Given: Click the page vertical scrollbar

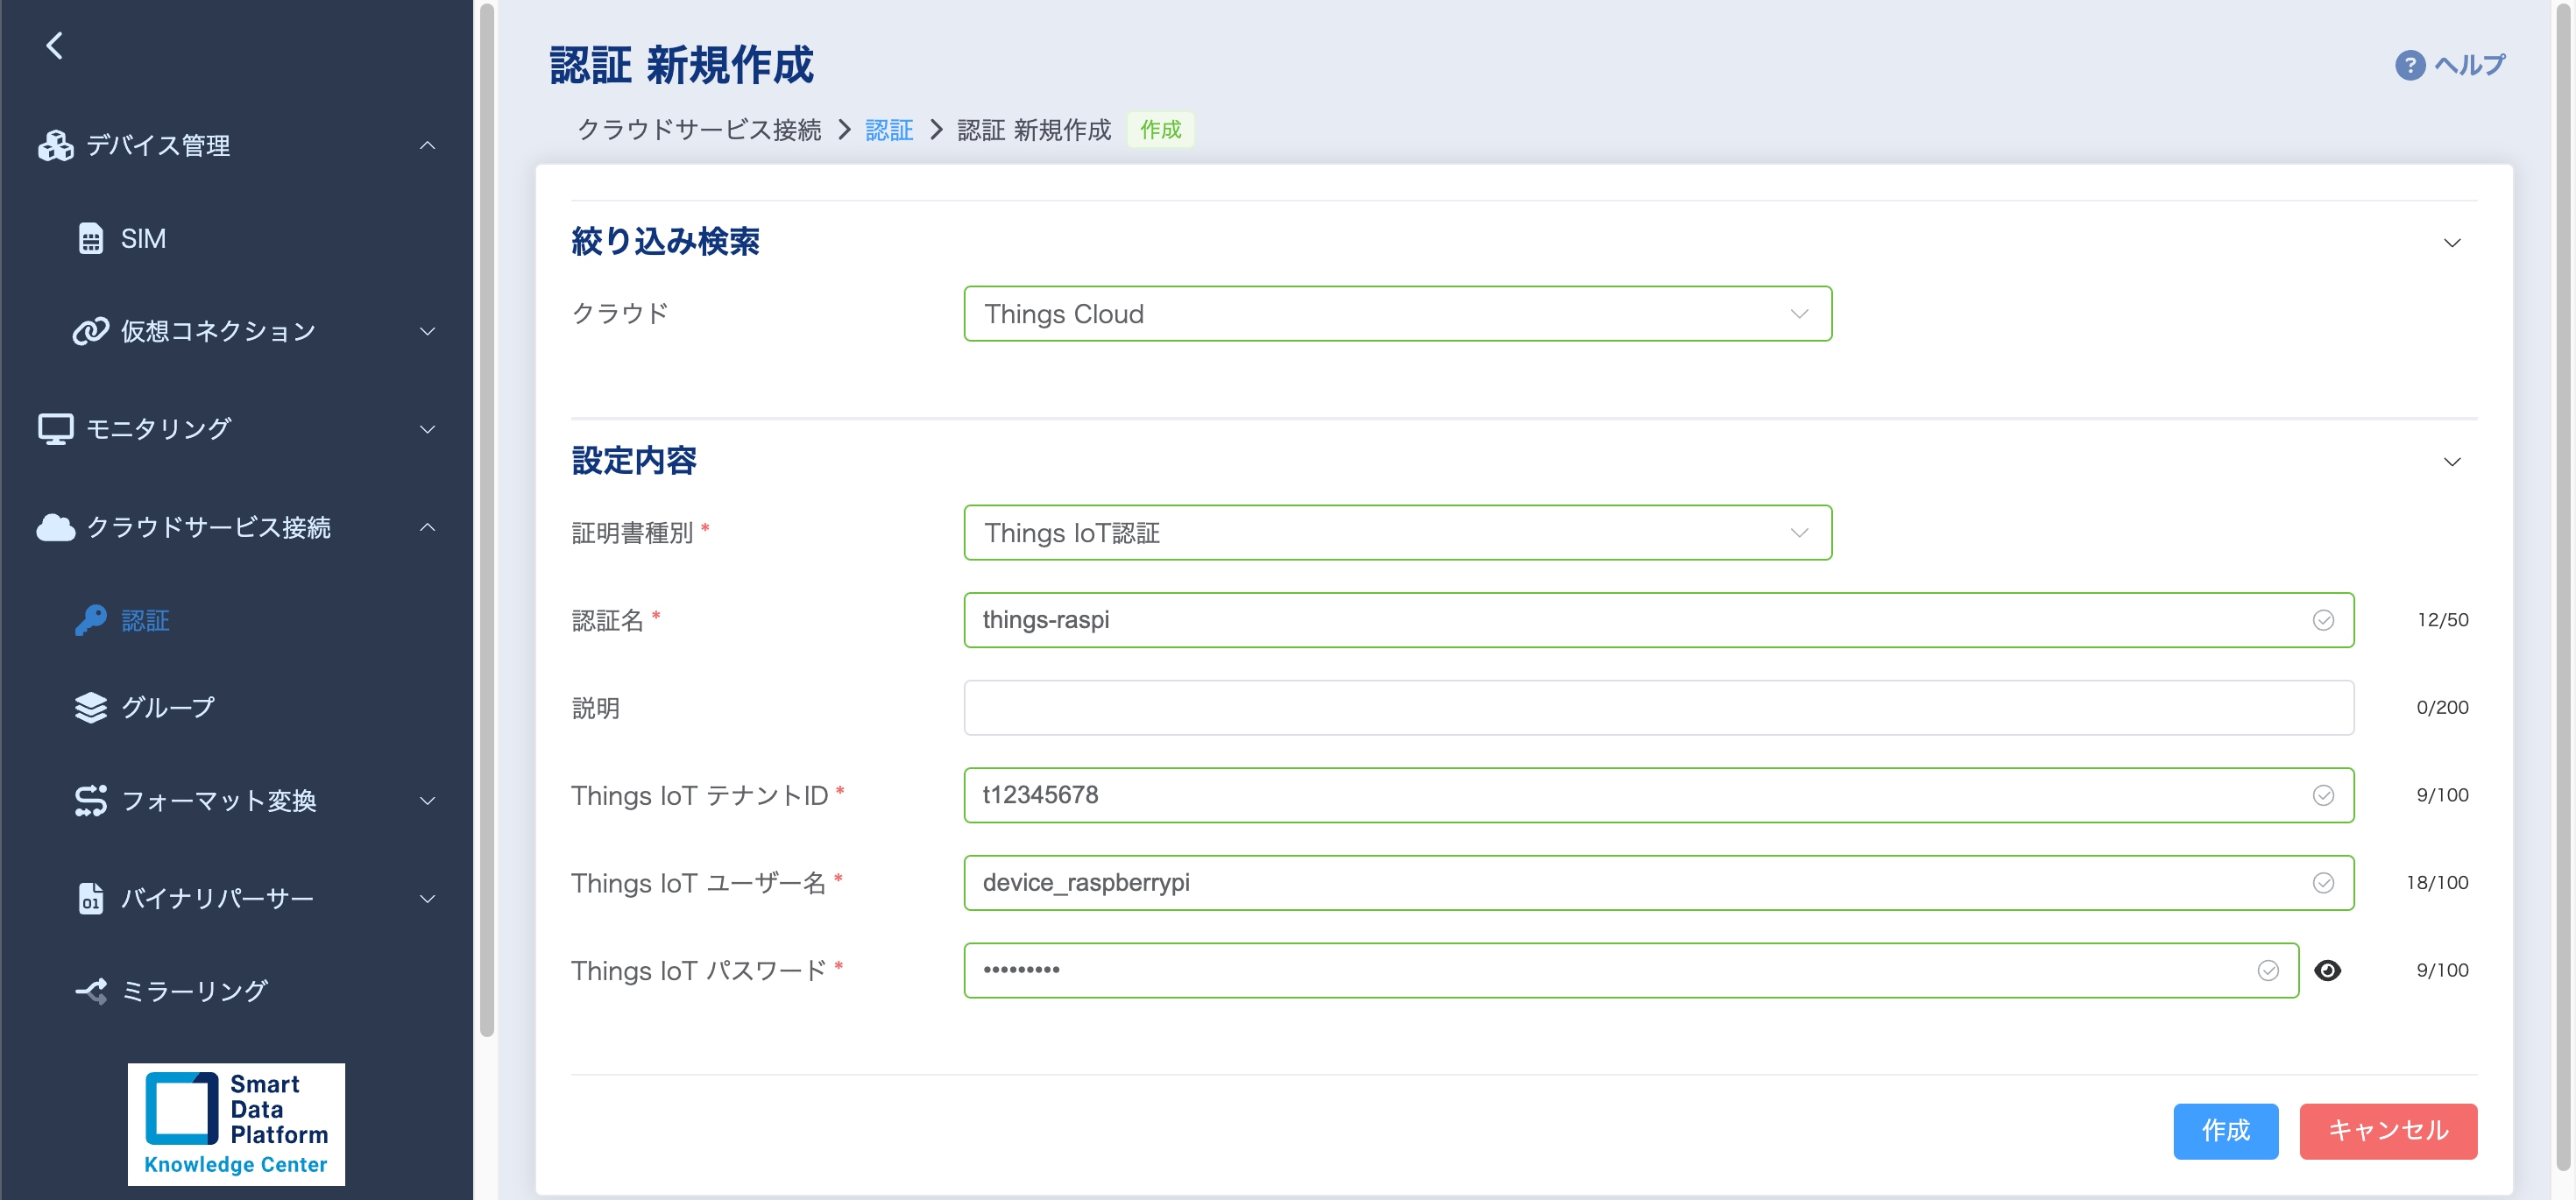Looking at the screenshot, I should point(2564,585).
